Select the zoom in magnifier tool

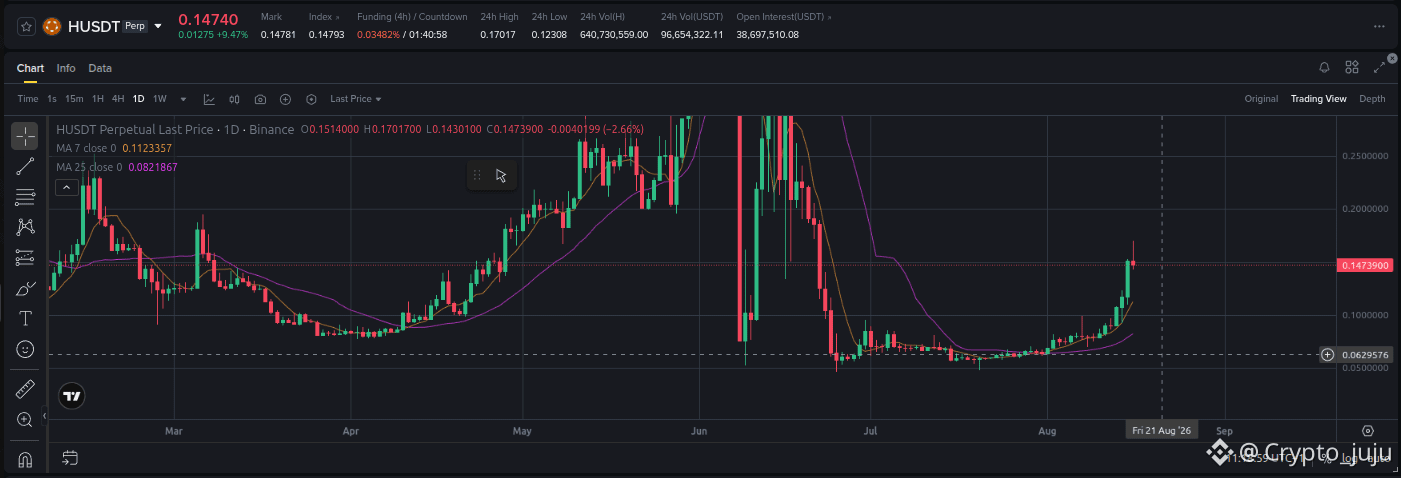point(25,420)
